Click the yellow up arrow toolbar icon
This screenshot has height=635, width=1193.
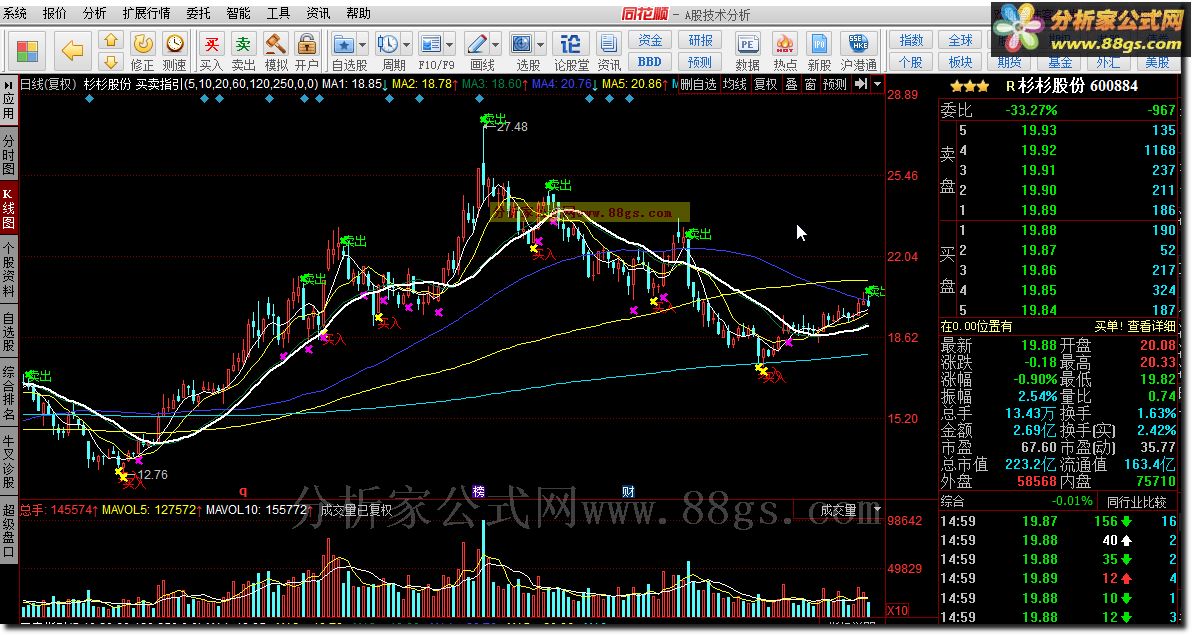111,40
